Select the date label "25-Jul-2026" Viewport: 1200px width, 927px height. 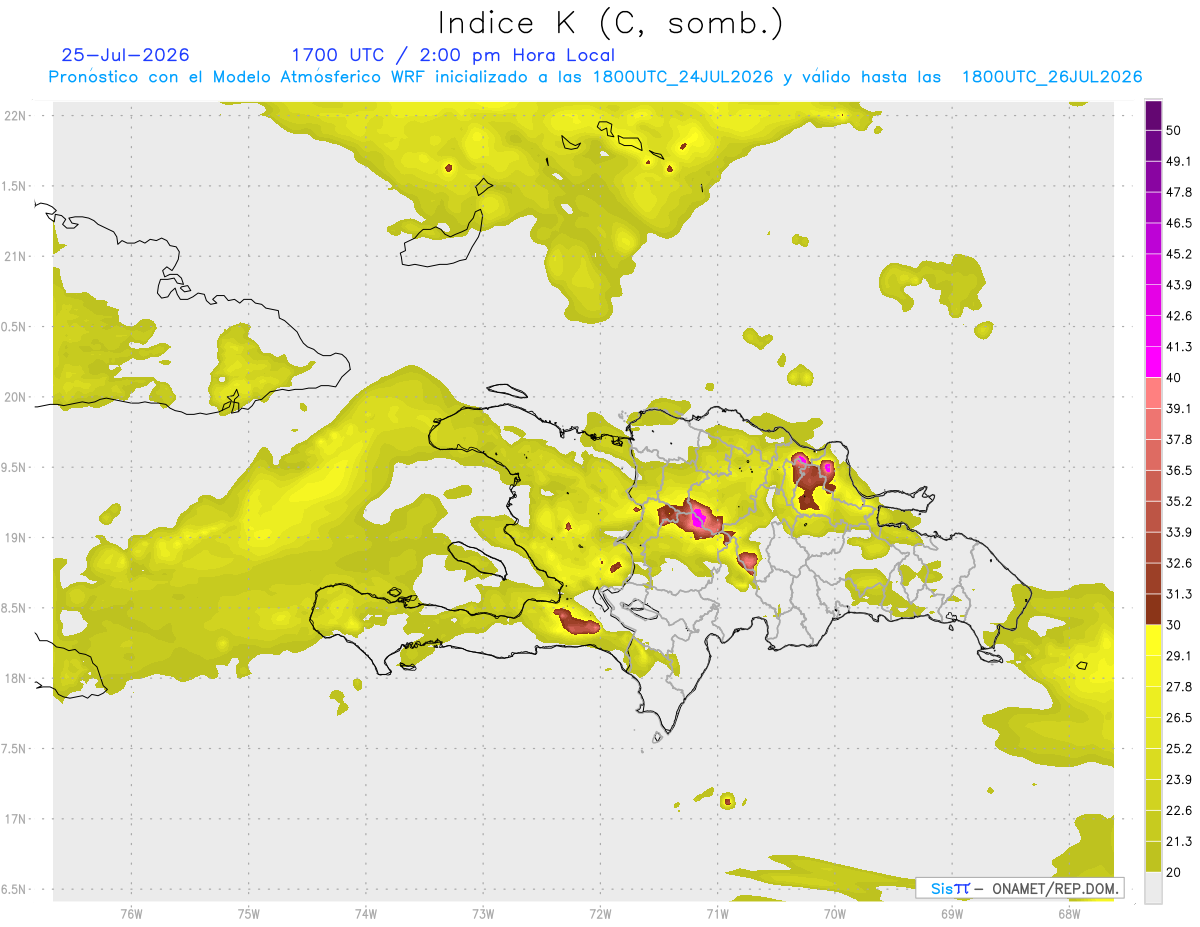pyautogui.click(x=125, y=55)
